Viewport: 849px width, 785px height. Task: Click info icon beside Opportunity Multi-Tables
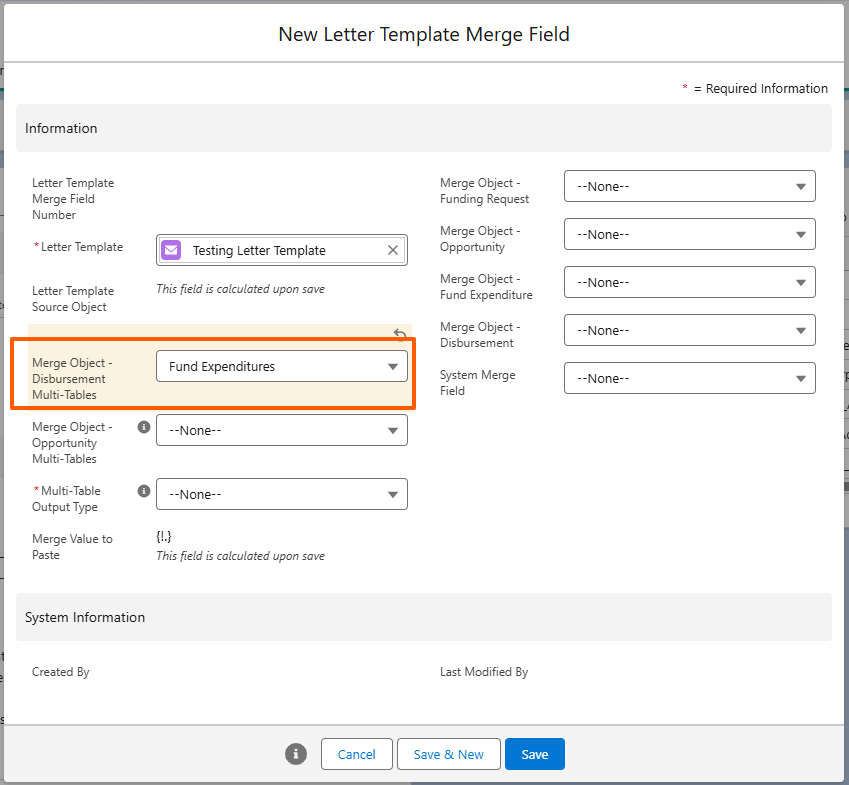click(x=143, y=427)
